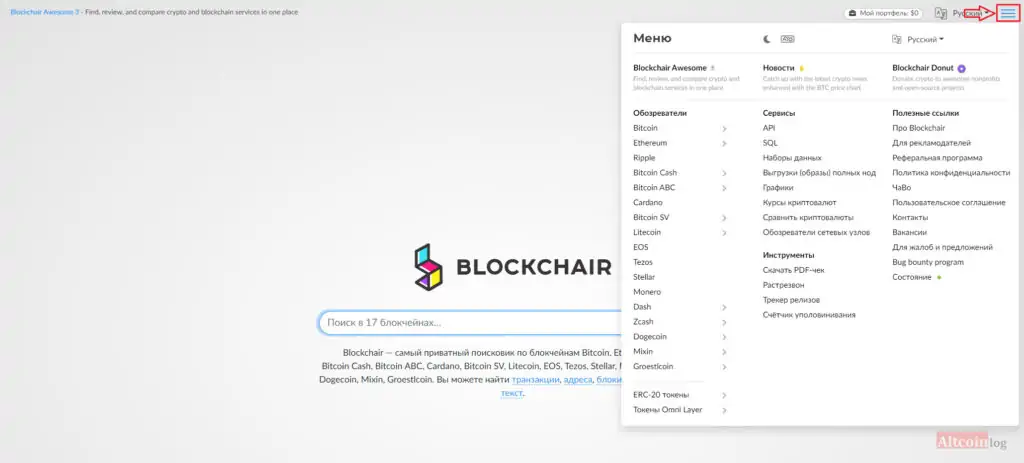The width and height of the screenshot is (1024, 463).
Task: Expand the Bitcoin explorer chevron
Action: (x=724, y=129)
